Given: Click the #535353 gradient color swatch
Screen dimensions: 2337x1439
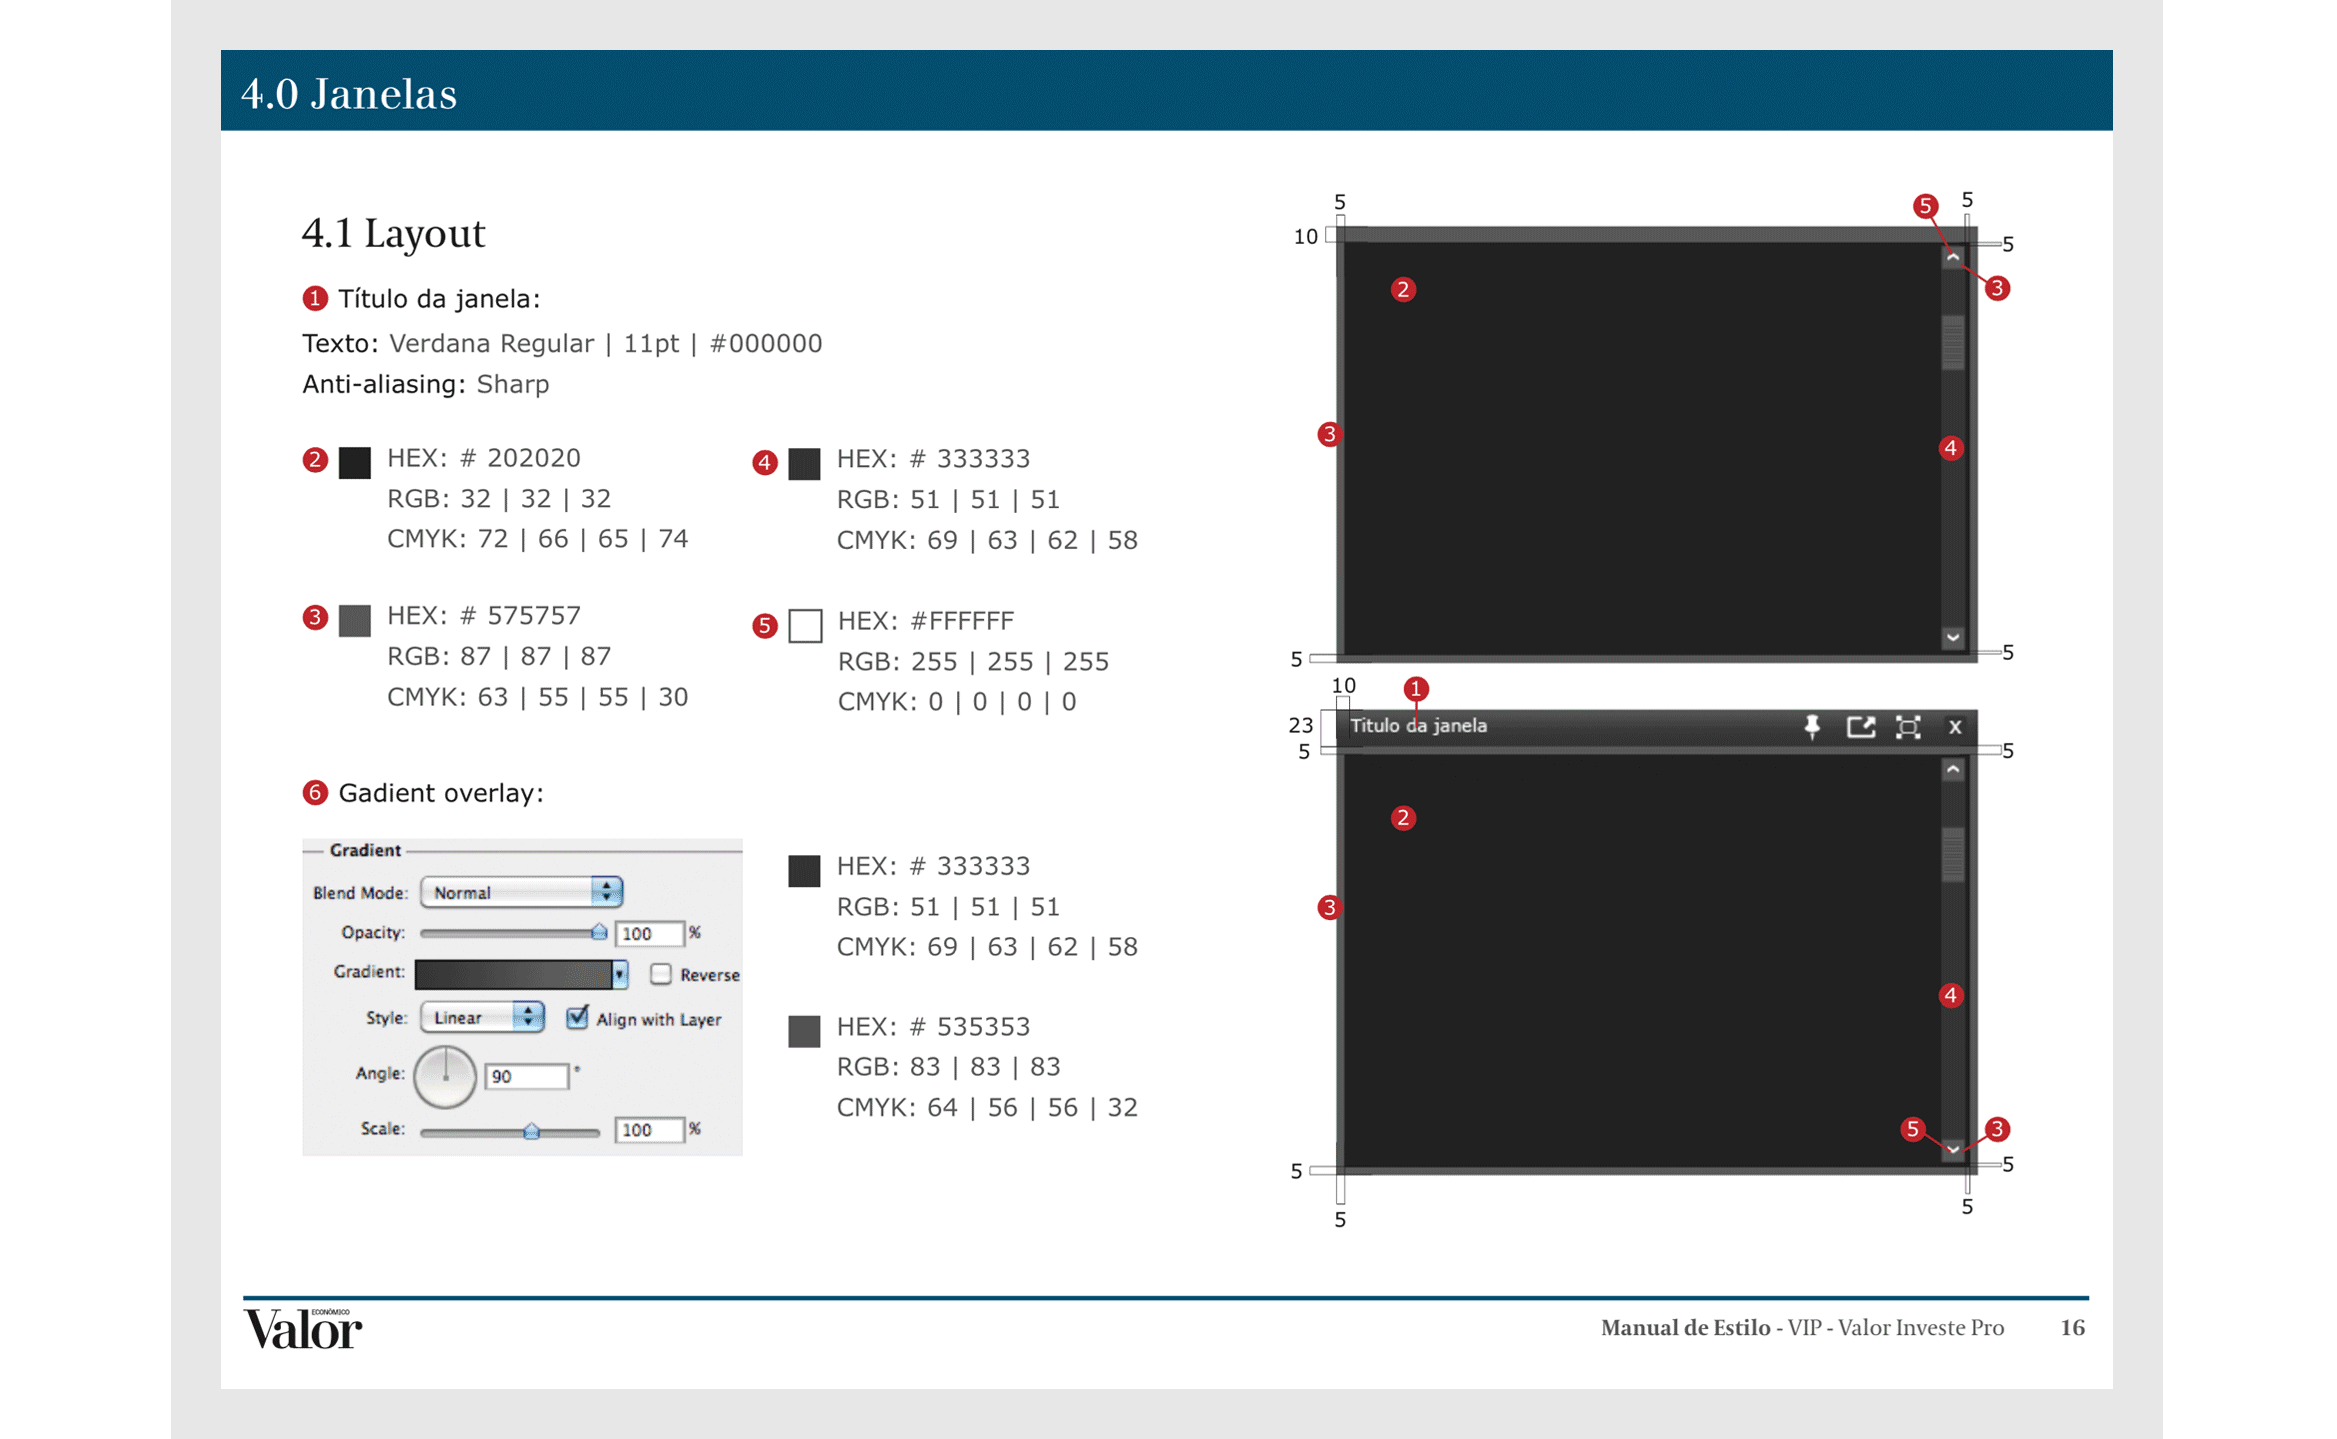Looking at the screenshot, I should click(x=804, y=1031).
